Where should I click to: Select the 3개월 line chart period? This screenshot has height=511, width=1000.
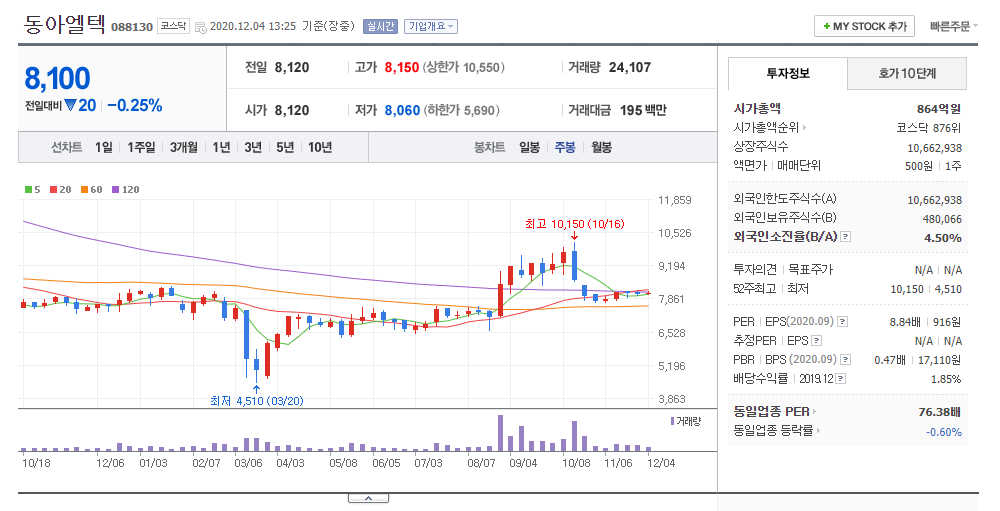tap(183, 147)
